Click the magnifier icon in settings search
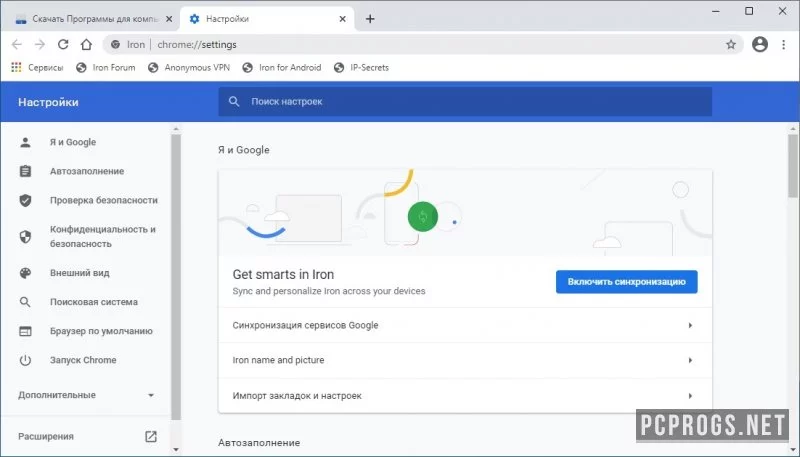The height and width of the screenshot is (457, 800). [x=234, y=101]
